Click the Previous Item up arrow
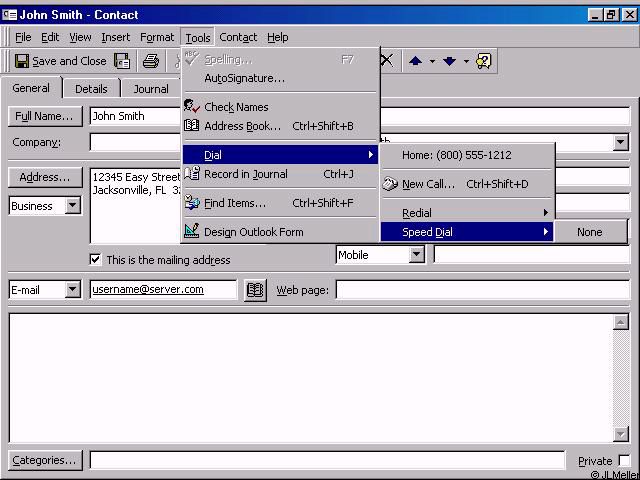 click(x=416, y=61)
